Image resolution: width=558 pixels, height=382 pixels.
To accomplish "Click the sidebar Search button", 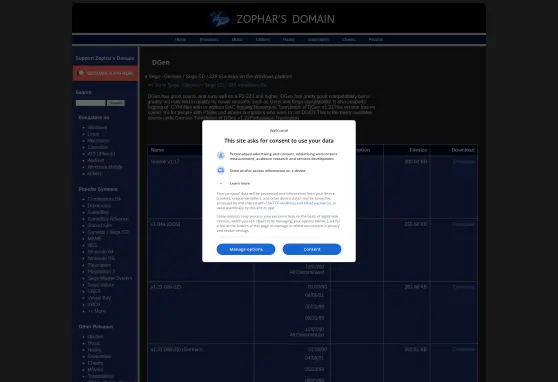I will coord(116,103).
